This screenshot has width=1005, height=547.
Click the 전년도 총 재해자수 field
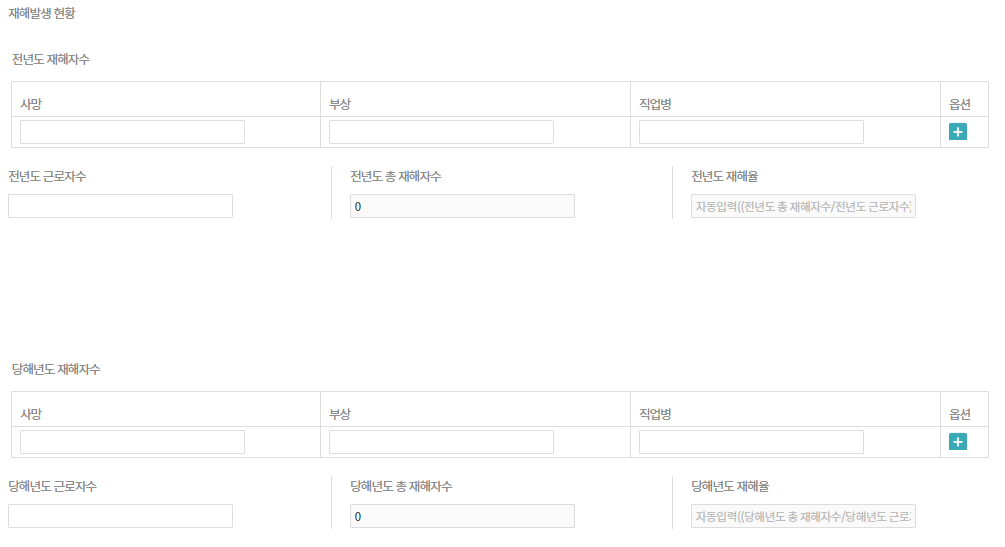tap(462, 206)
